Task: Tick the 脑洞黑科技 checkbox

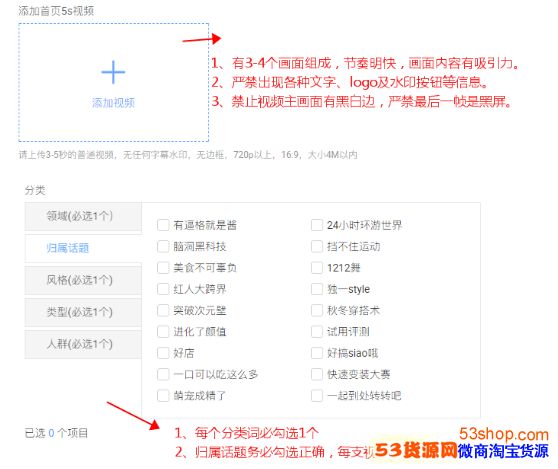Action: (x=163, y=246)
